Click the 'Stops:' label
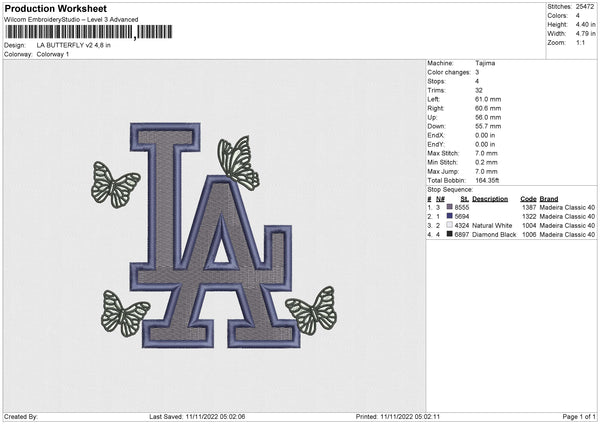The width and height of the screenshot is (600, 424). coord(436,81)
